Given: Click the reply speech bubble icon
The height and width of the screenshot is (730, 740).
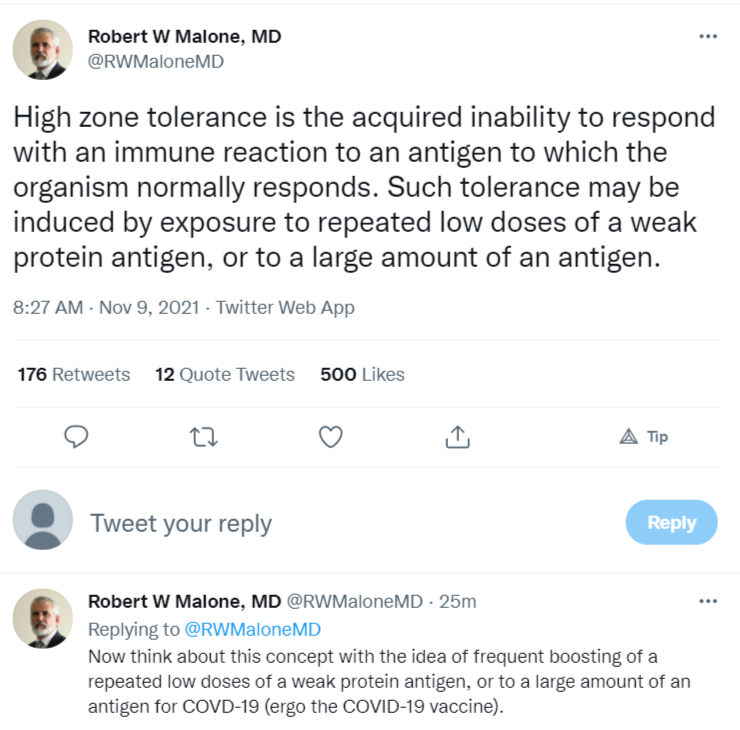Looking at the screenshot, I should tap(76, 437).
